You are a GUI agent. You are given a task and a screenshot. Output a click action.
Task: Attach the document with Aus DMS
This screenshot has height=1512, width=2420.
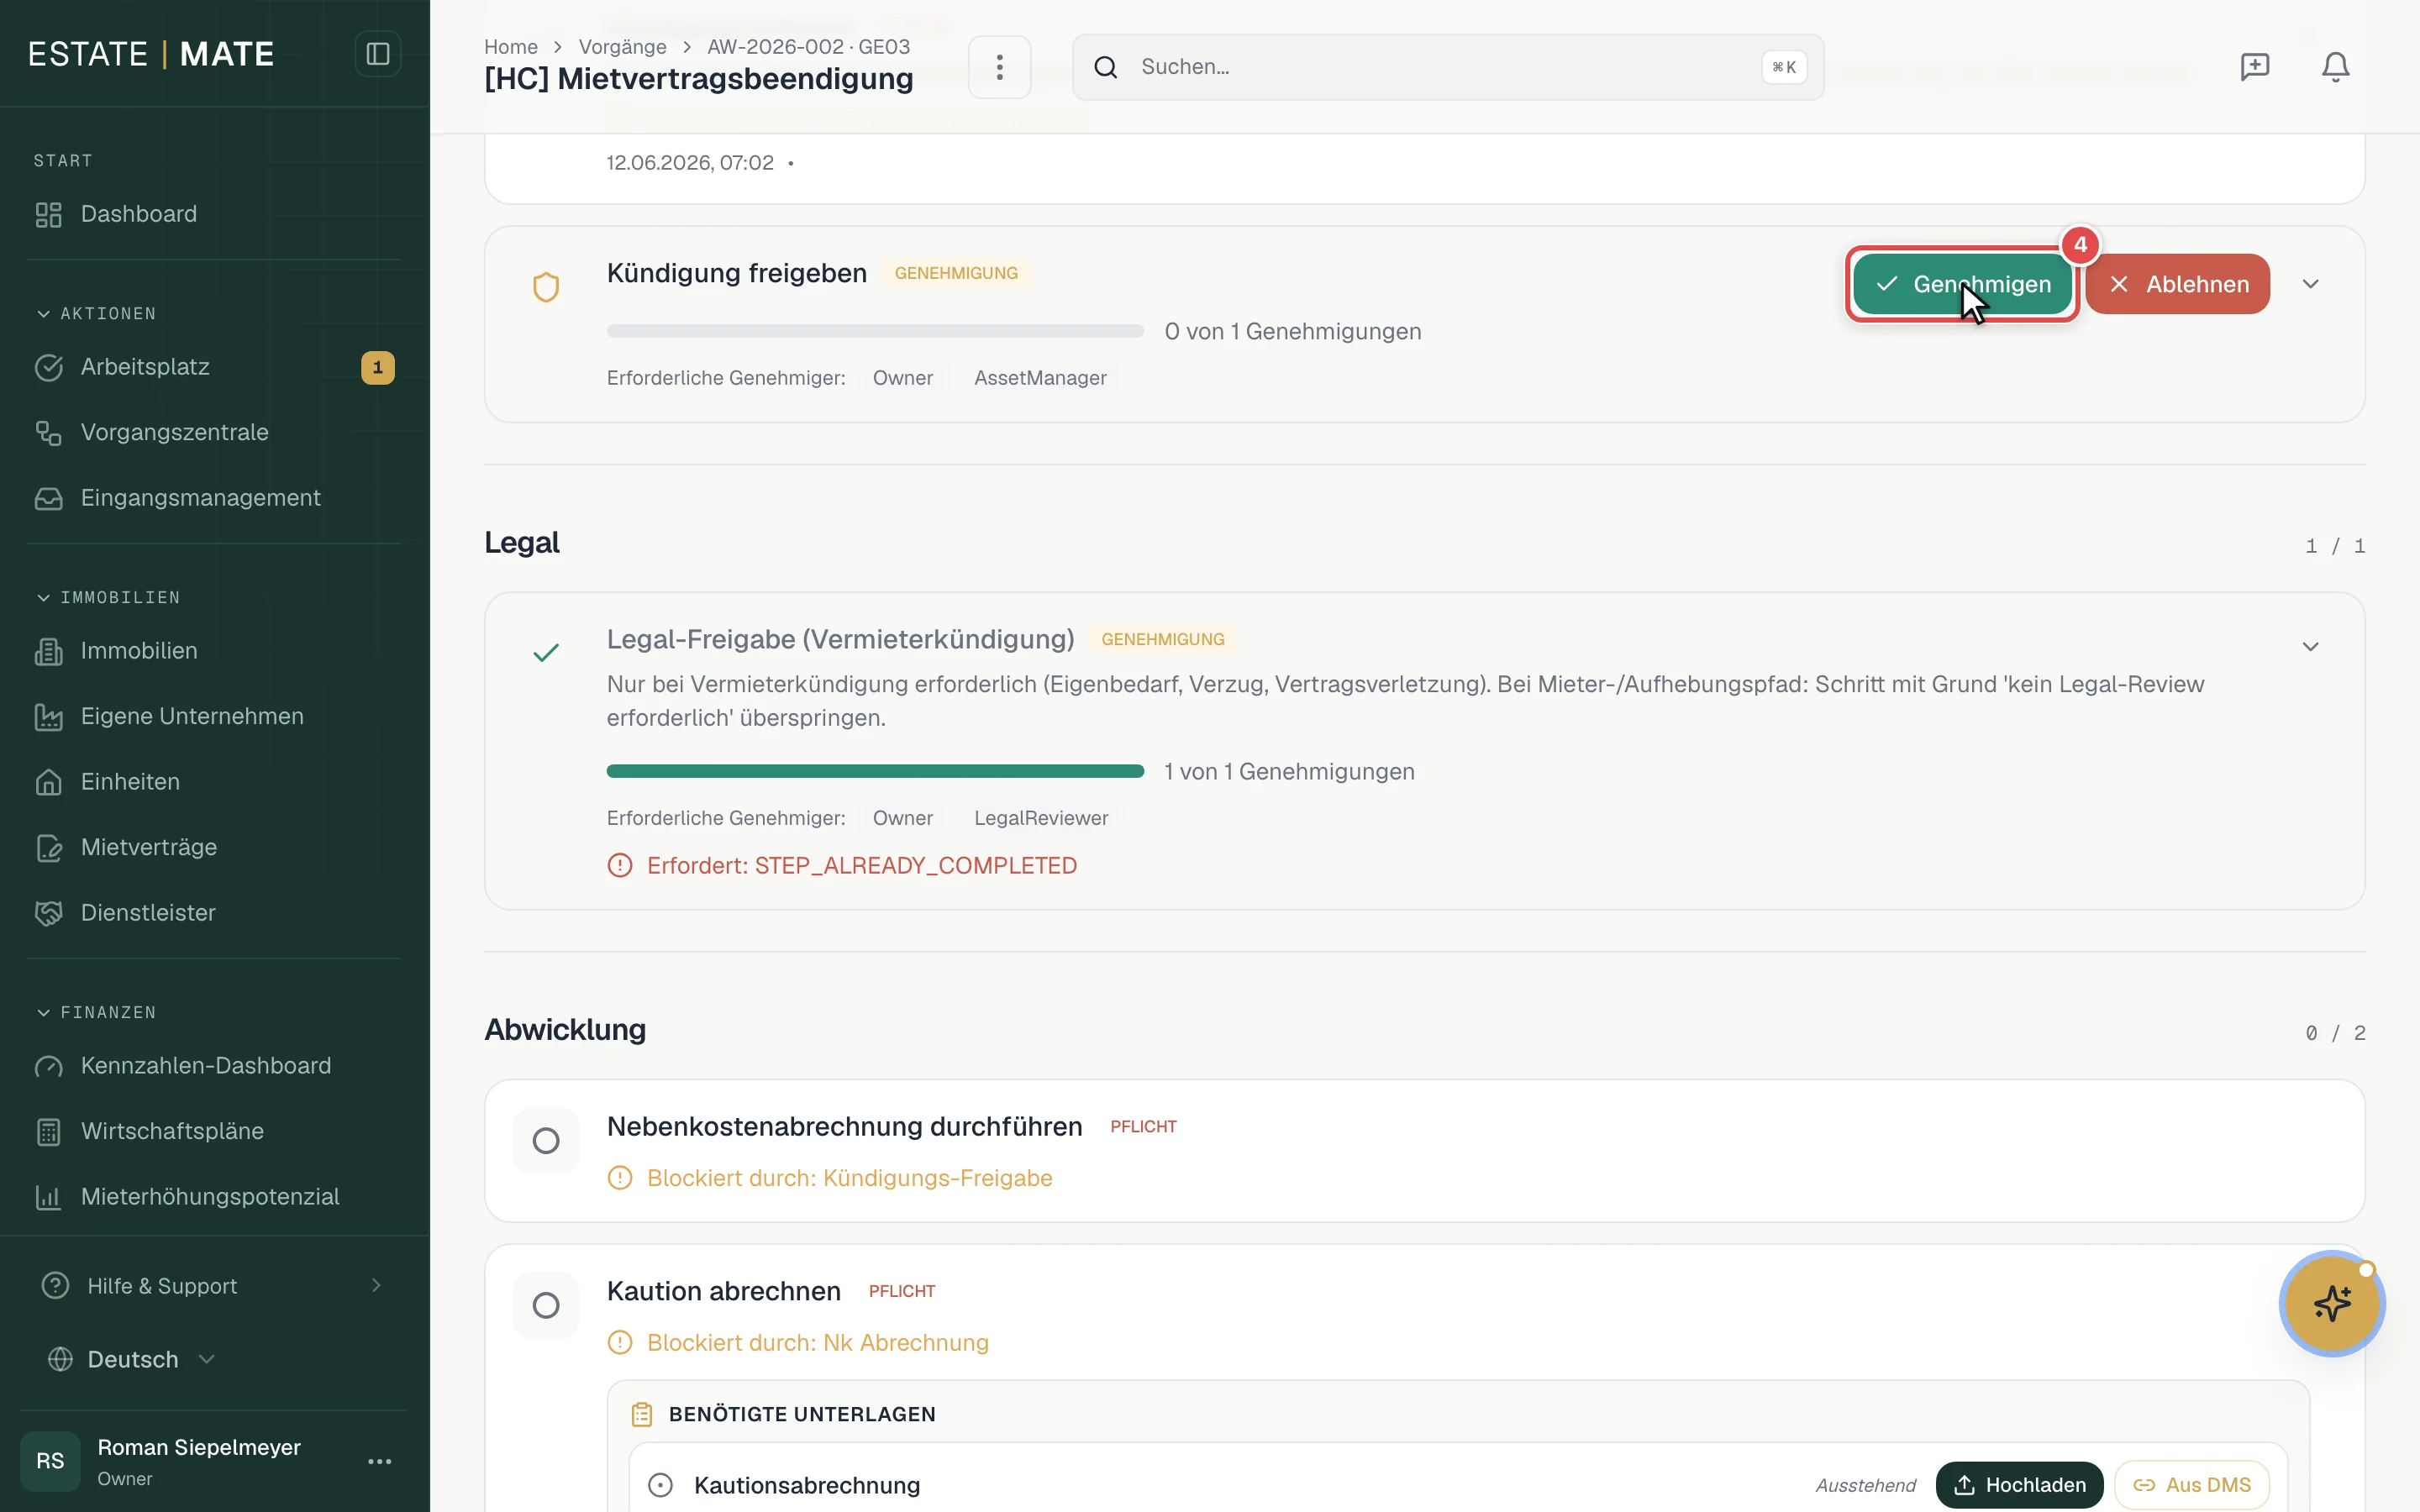[2191, 1485]
